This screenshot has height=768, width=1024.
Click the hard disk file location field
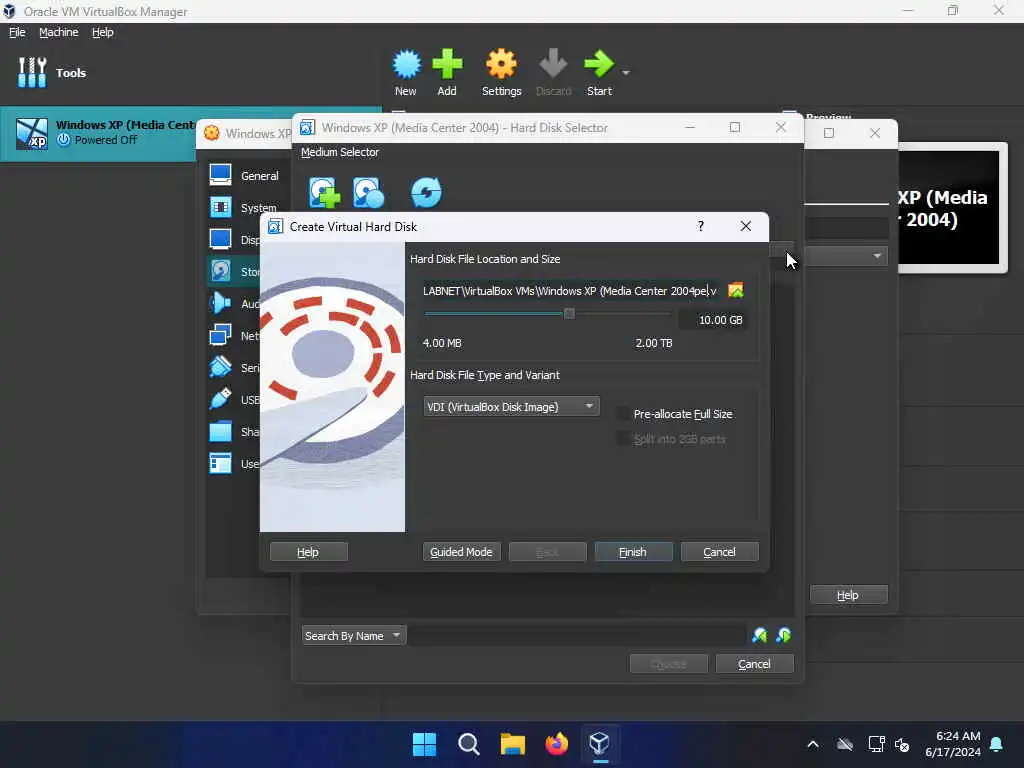click(569, 291)
